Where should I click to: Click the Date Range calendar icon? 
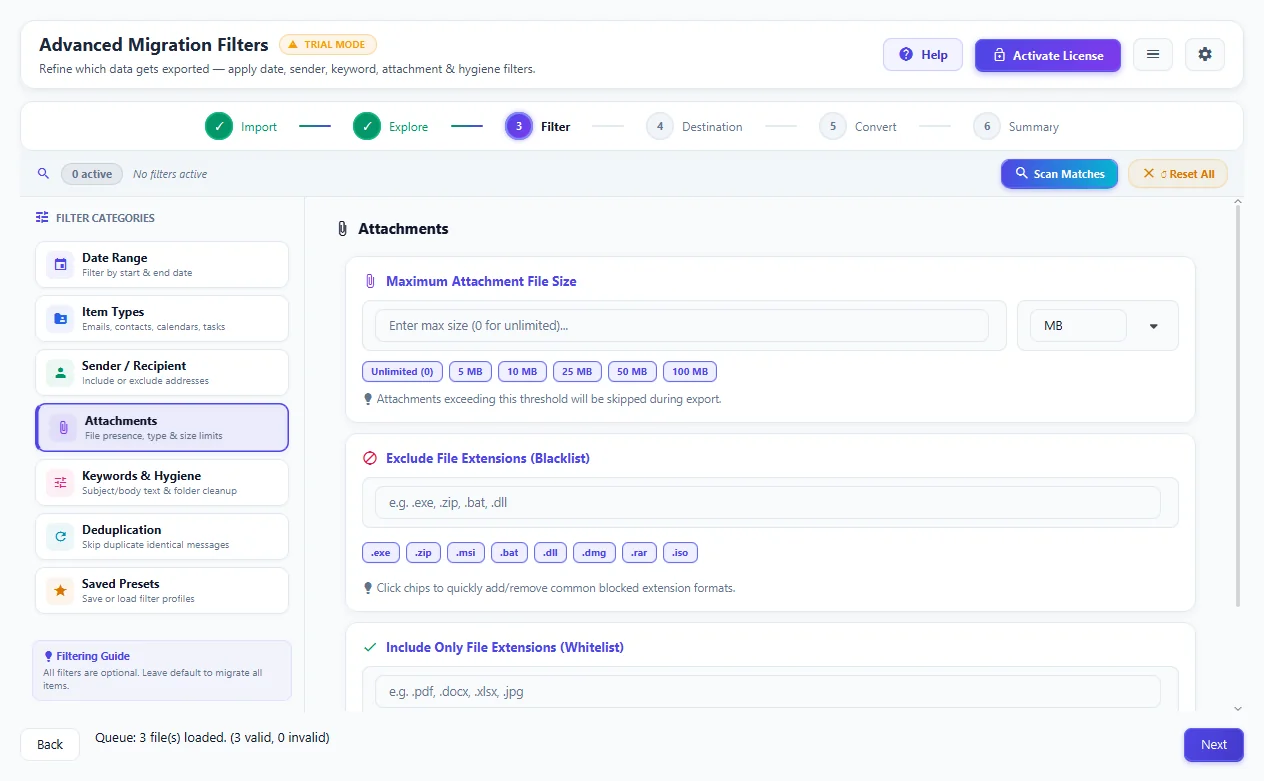[60, 265]
